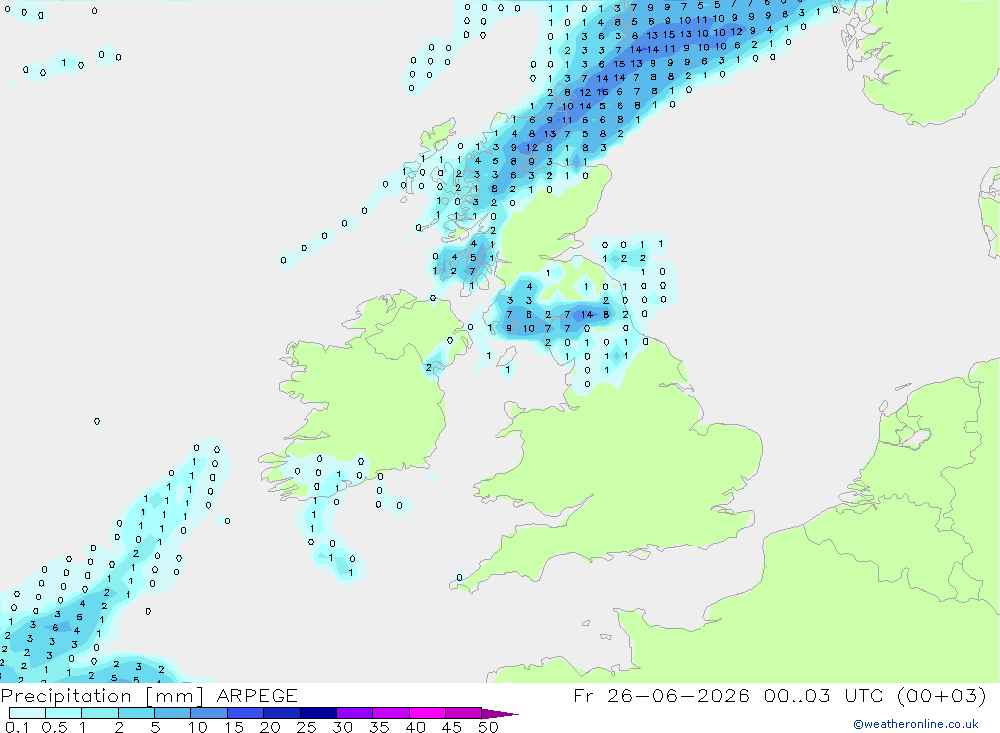
Task: Click the '40' legend scale label
Action: pos(415,727)
